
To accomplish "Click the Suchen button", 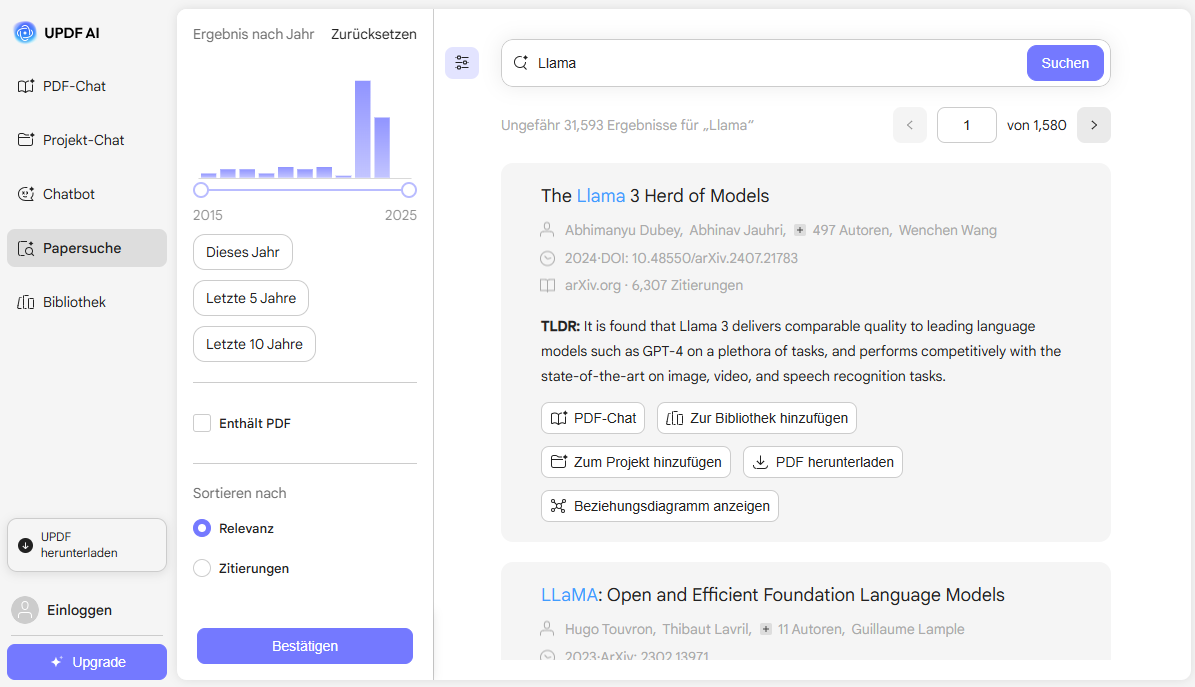I will pos(1065,63).
